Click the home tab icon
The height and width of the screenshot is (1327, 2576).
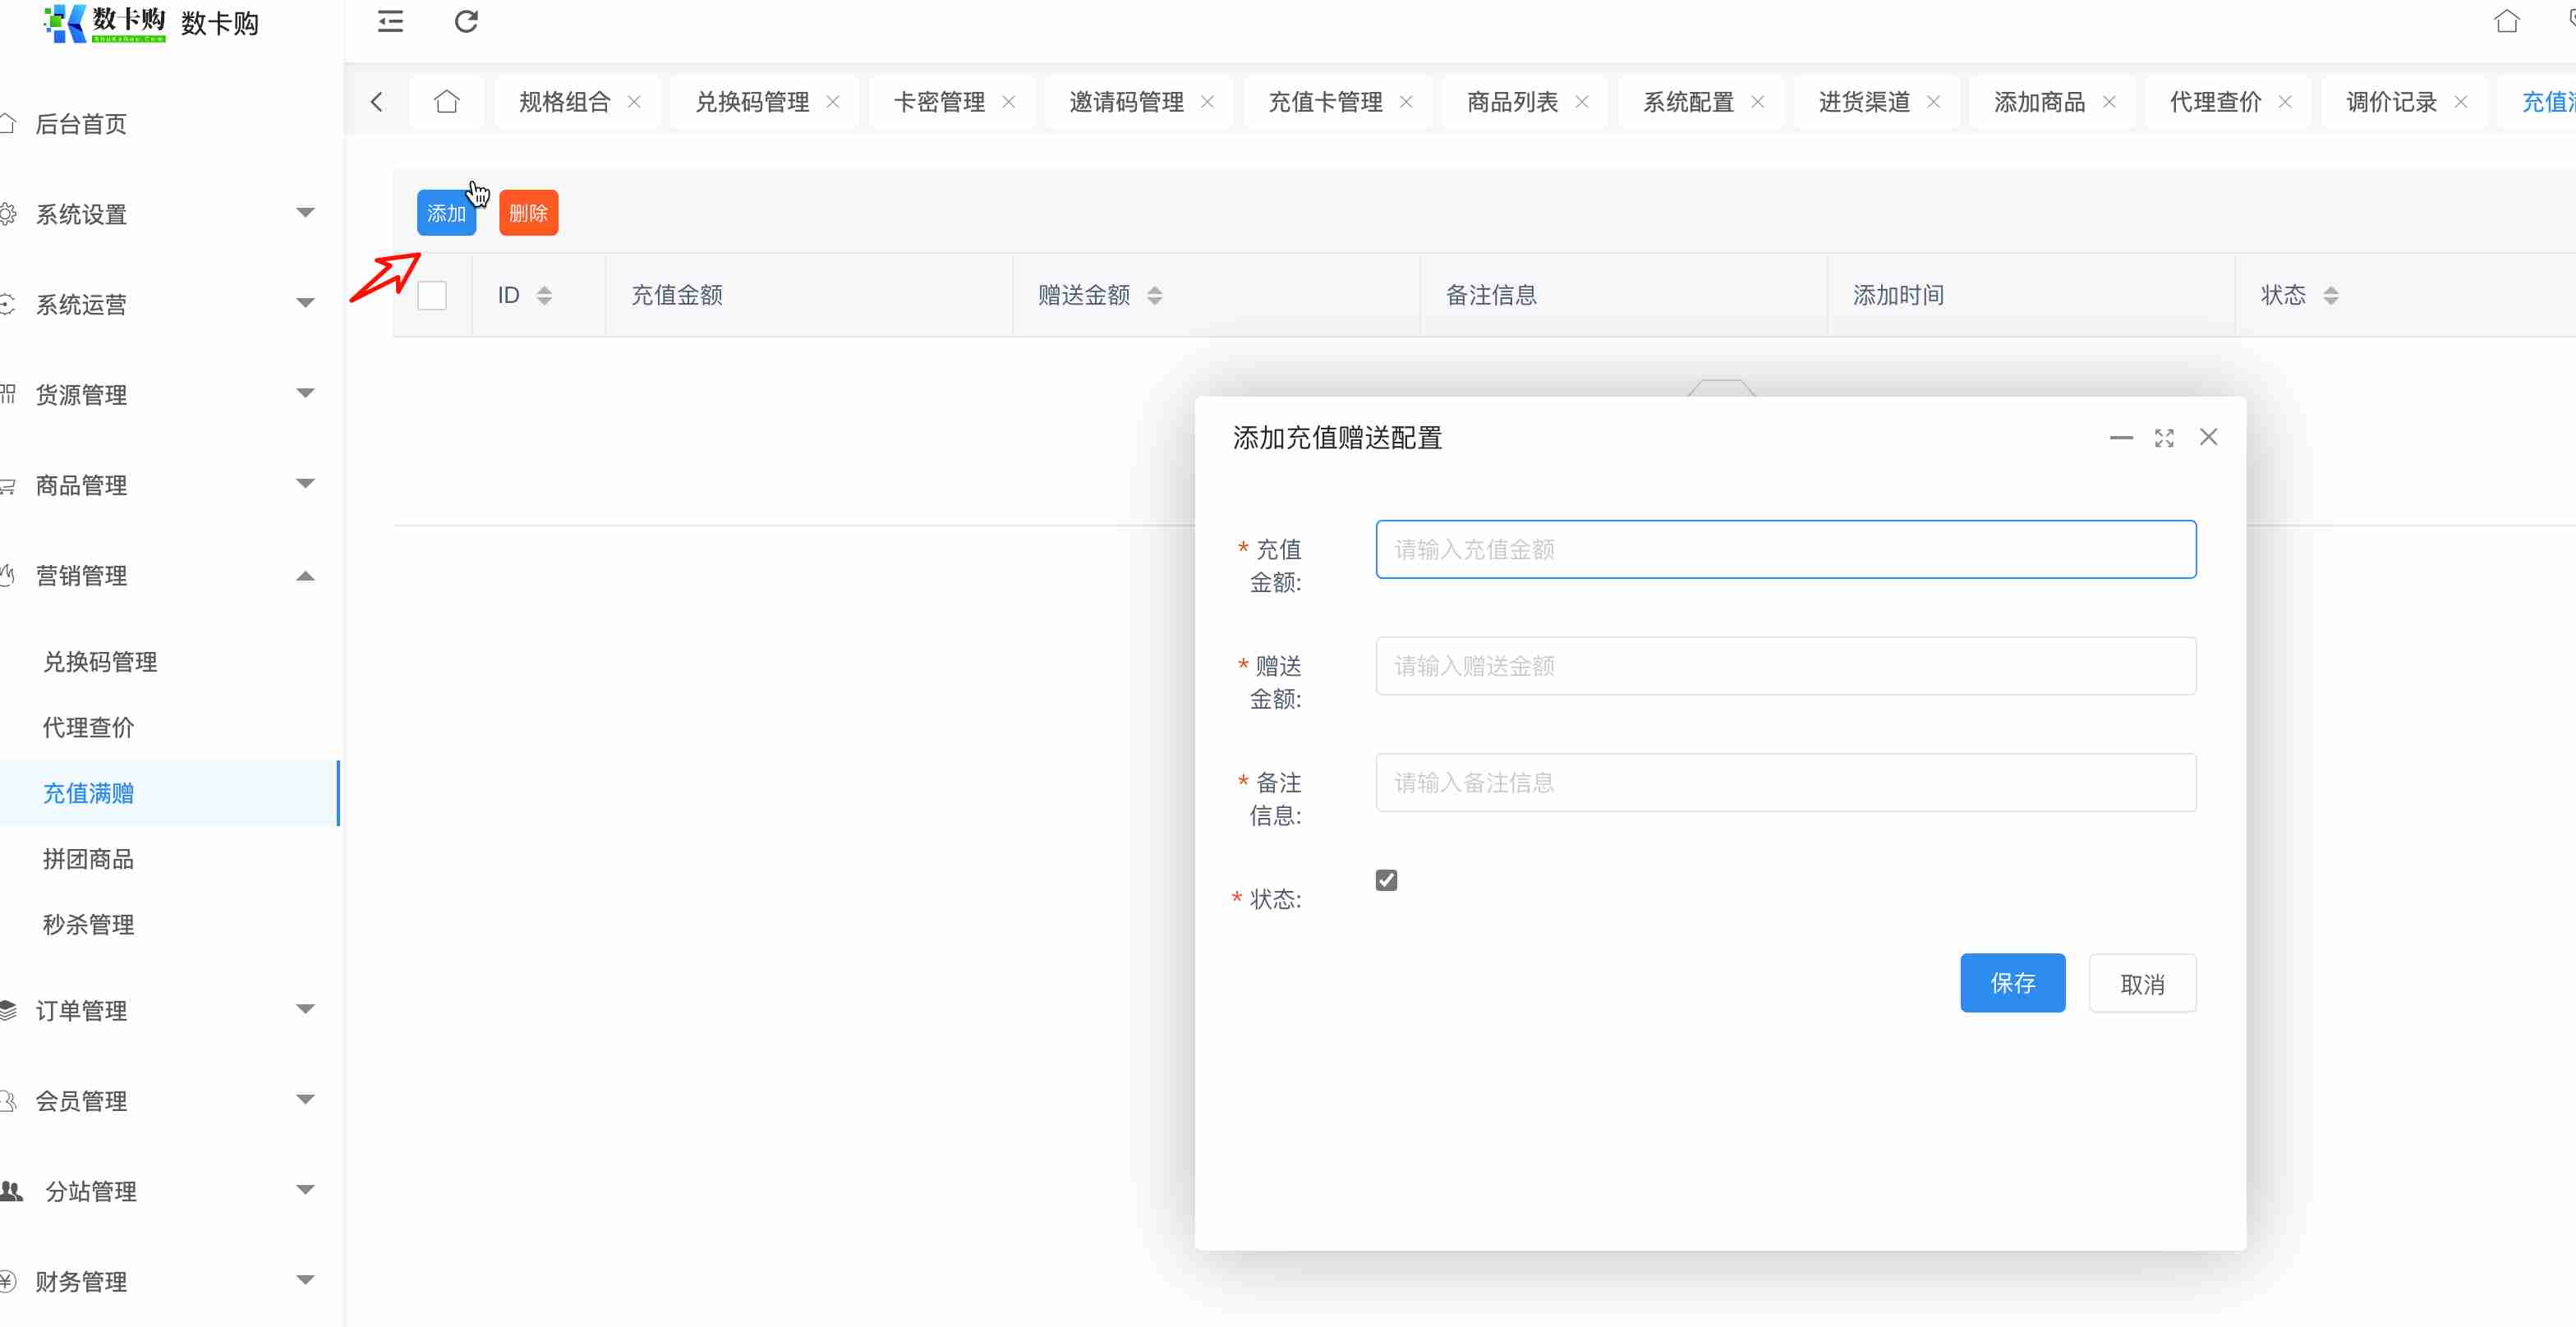coord(446,102)
